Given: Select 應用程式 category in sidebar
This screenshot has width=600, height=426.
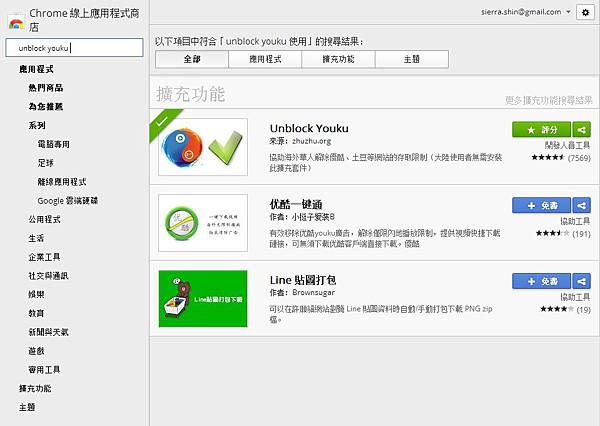Looking at the screenshot, I should pyautogui.click(x=36, y=69).
